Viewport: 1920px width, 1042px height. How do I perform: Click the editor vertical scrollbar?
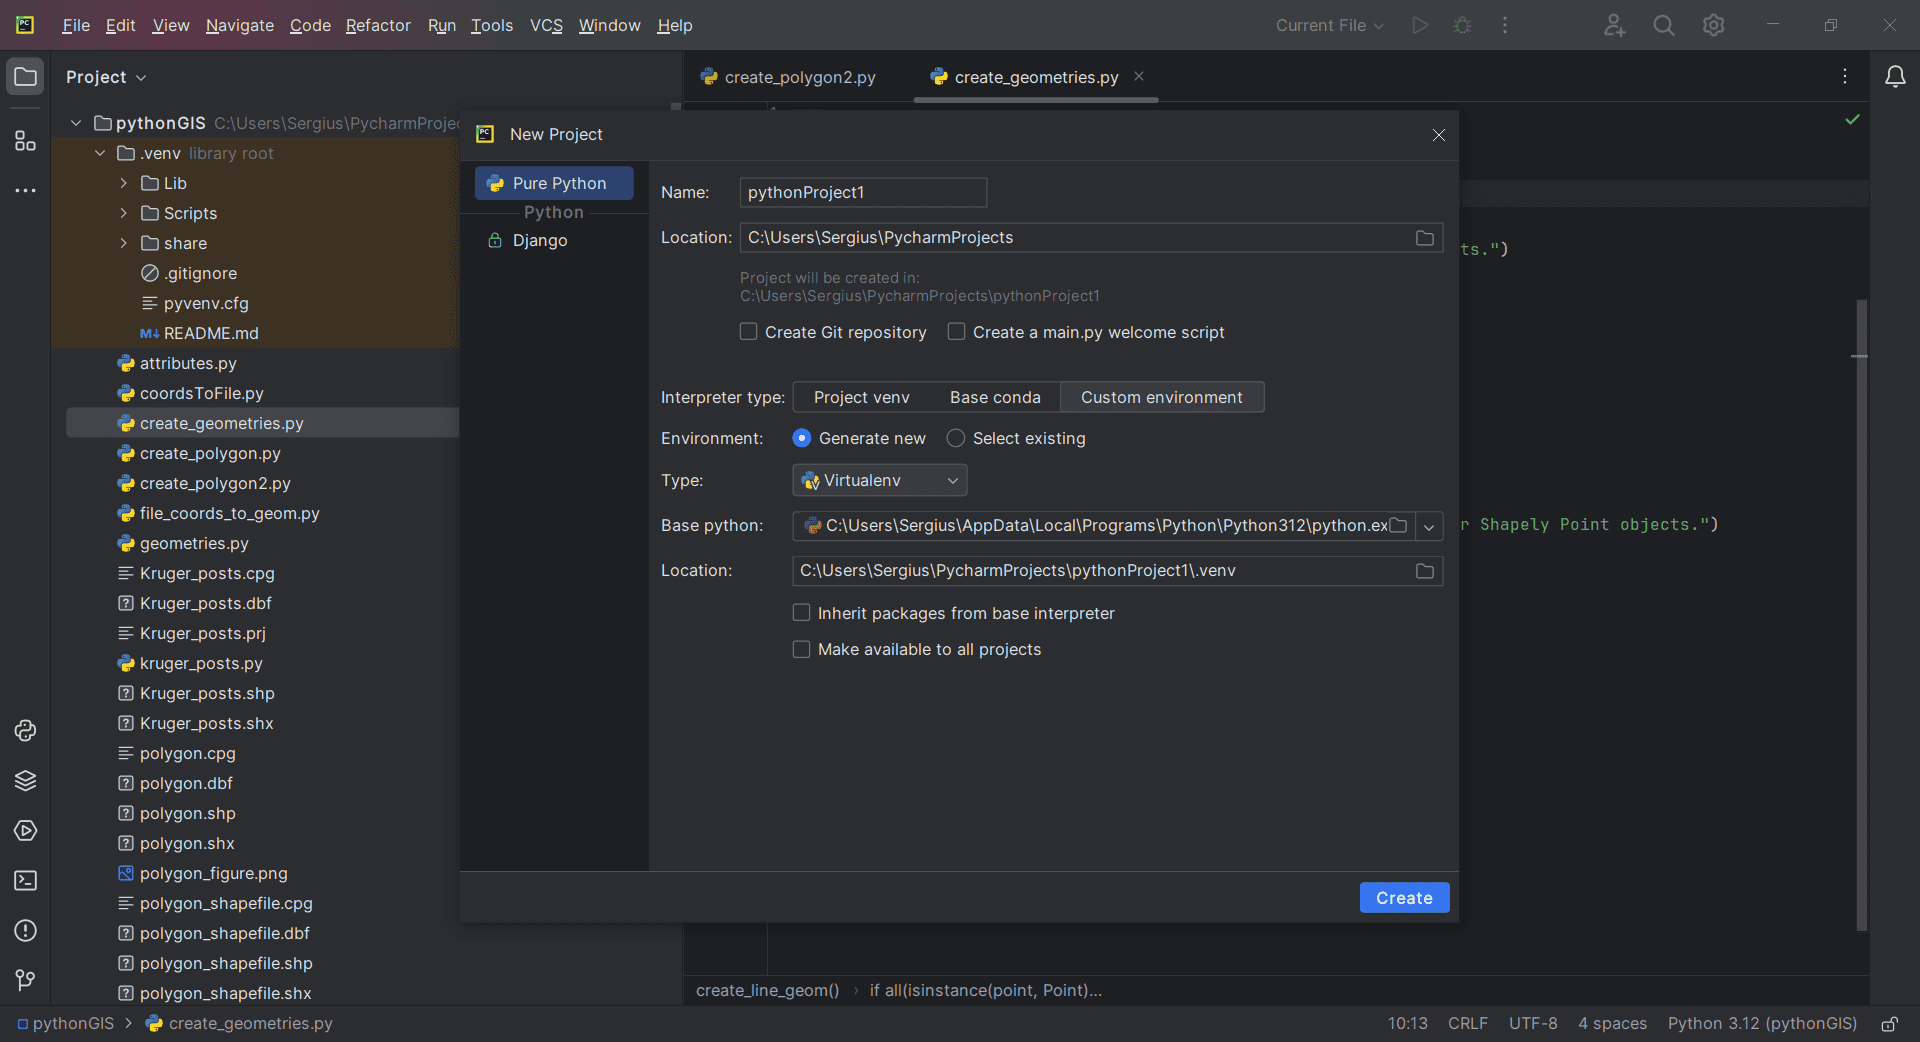(1861, 615)
